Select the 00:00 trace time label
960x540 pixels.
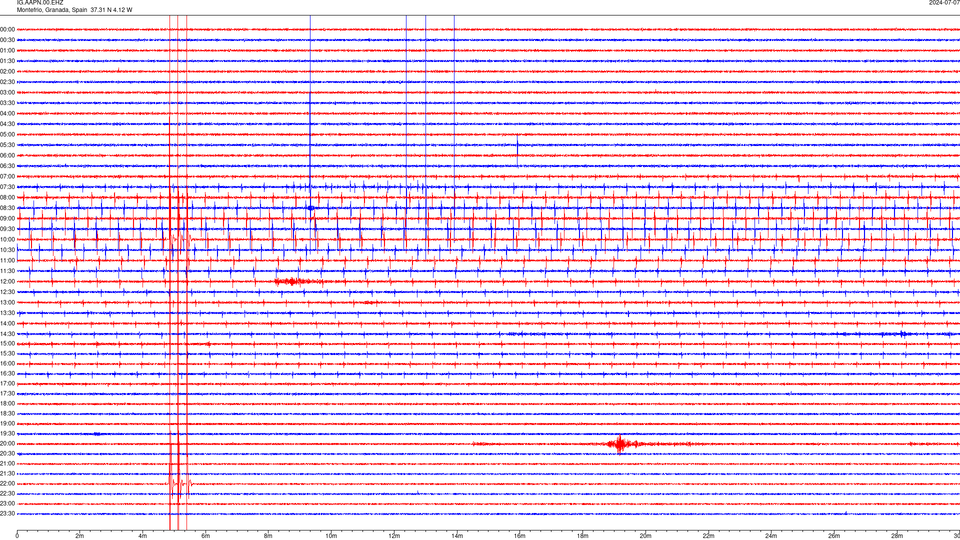7,29
